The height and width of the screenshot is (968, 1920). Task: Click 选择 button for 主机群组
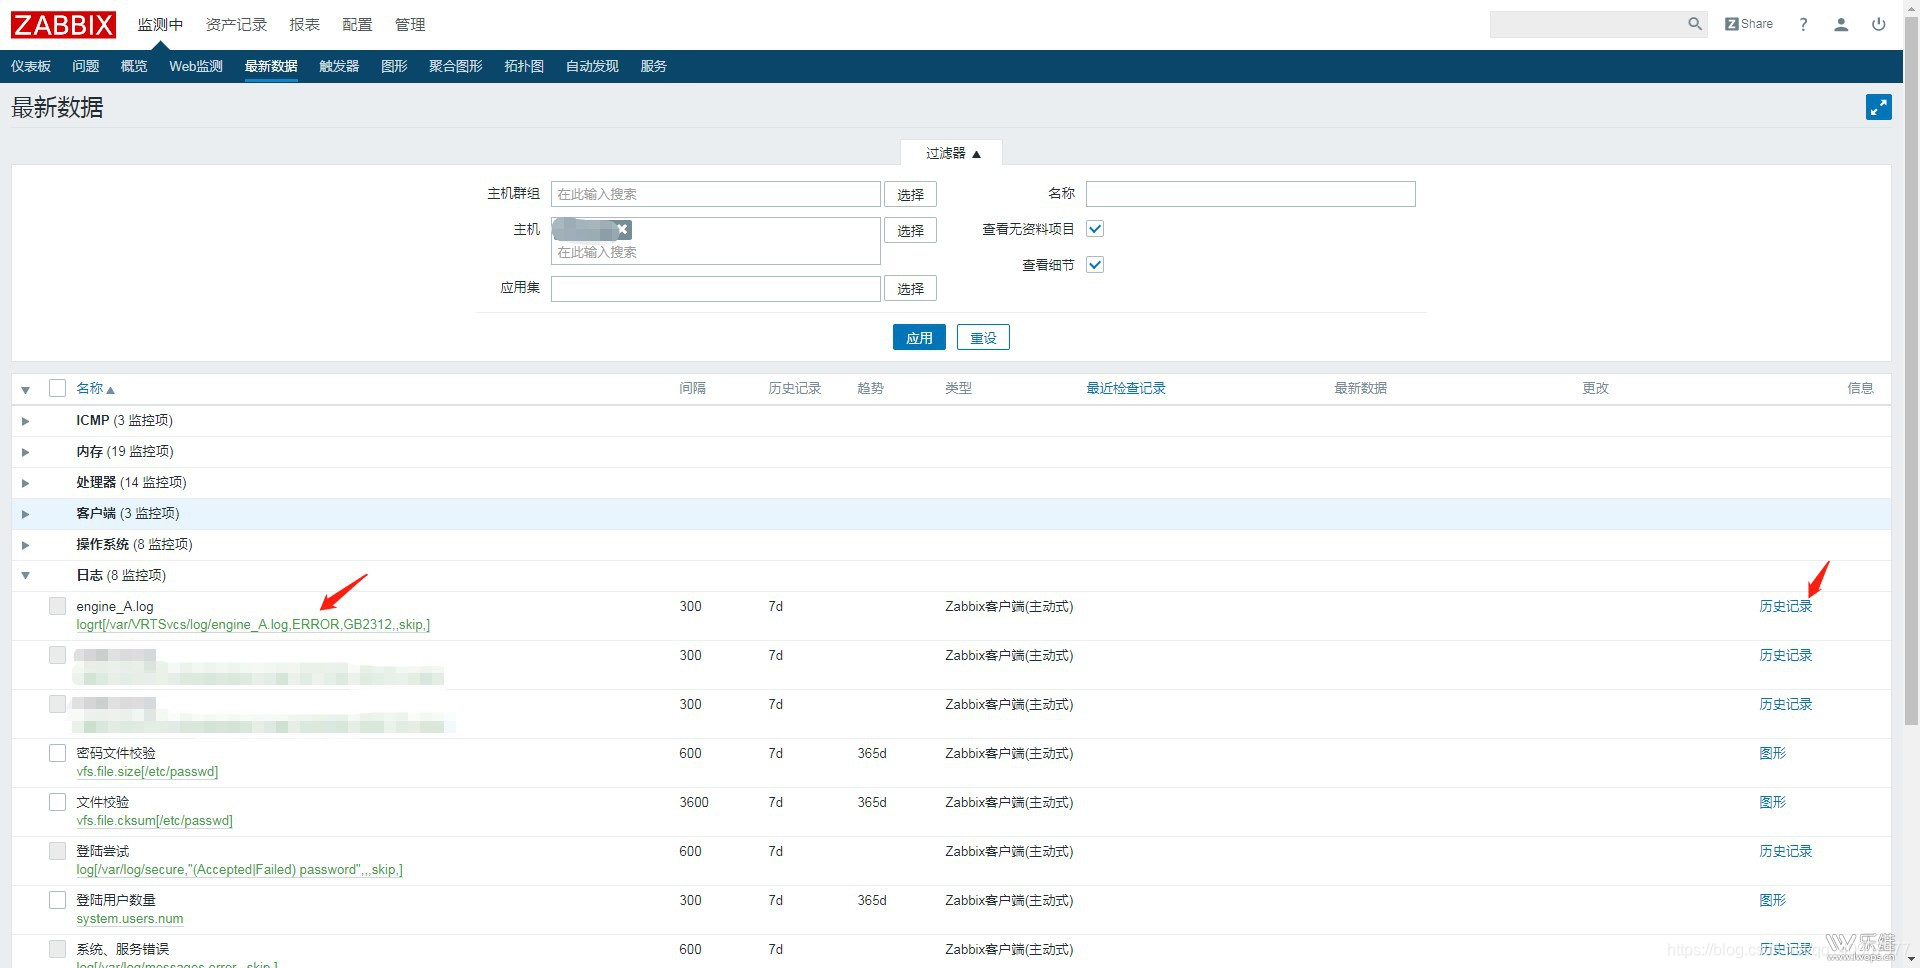[910, 194]
